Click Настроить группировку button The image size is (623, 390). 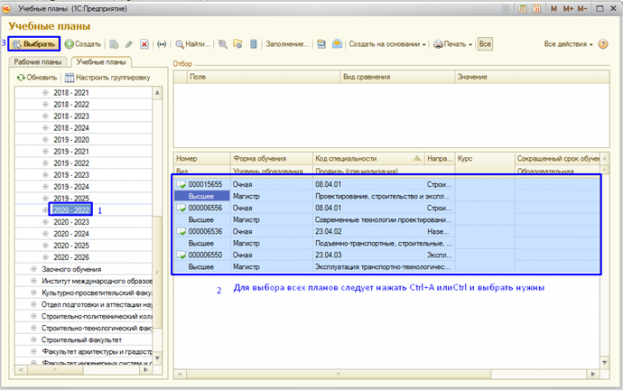(108, 77)
